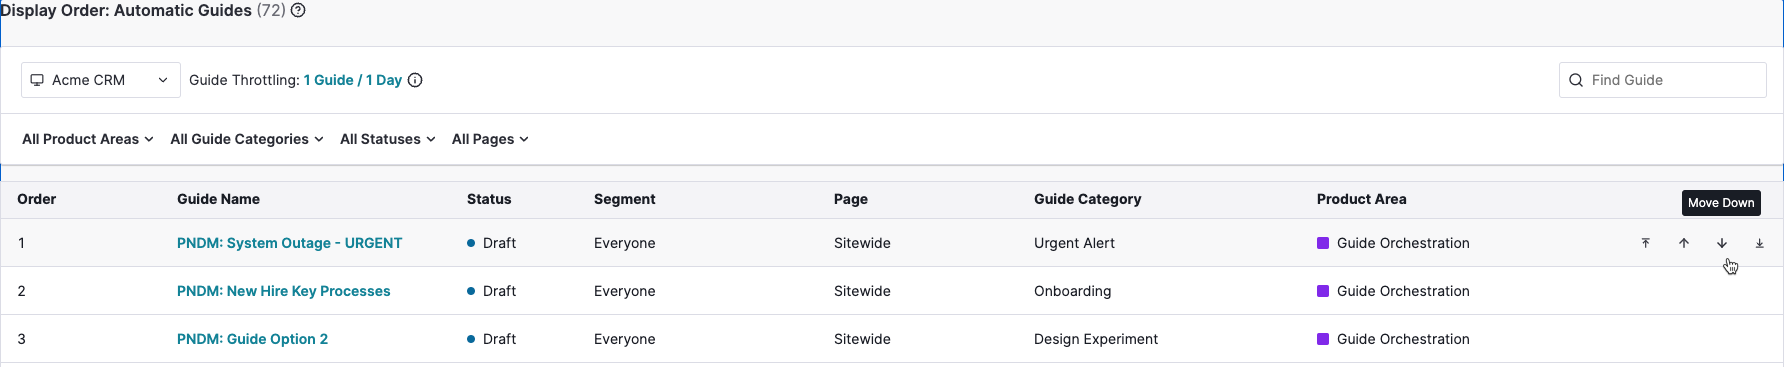Click the Move Down arrow icon
Image resolution: width=1784 pixels, height=367 pixels.
pos(1722,243)
